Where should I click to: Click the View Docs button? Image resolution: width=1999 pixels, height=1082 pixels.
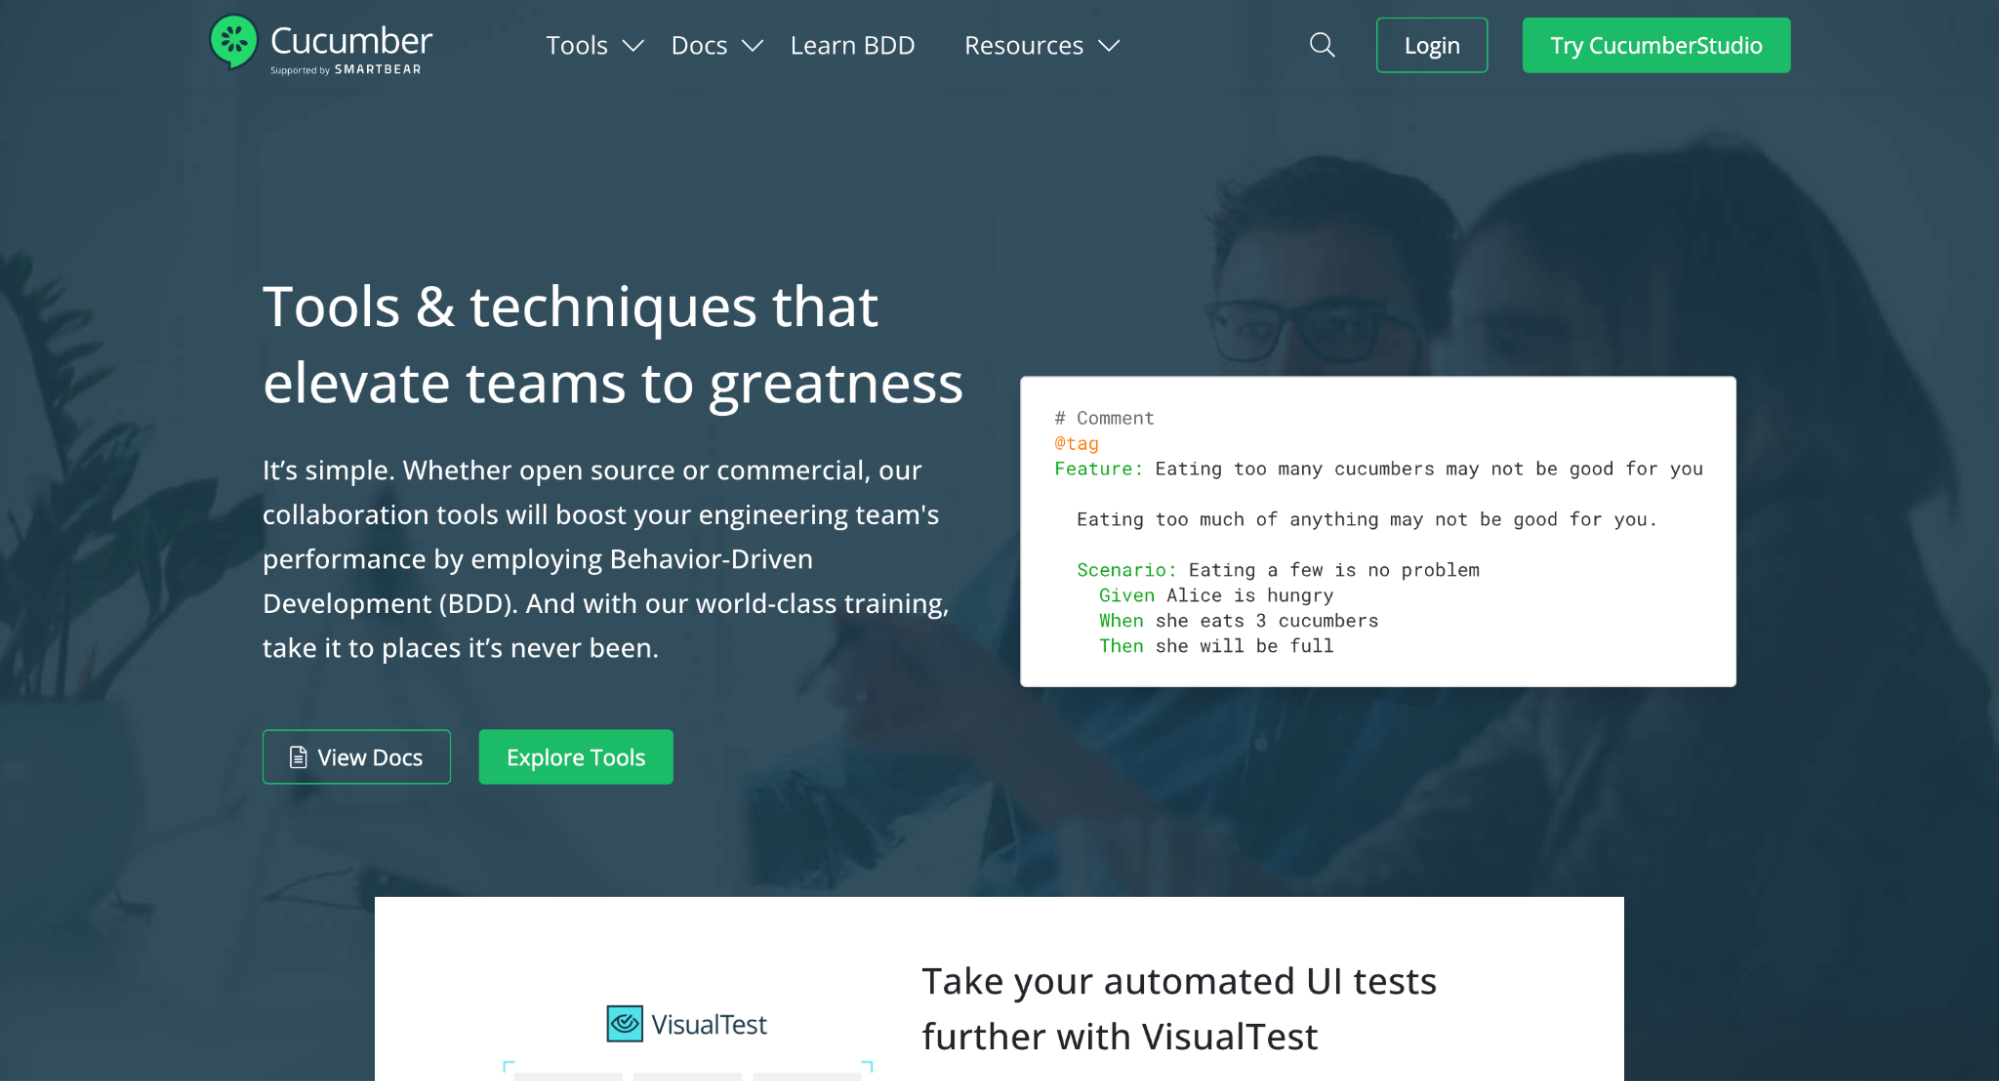tap(356, 757)
